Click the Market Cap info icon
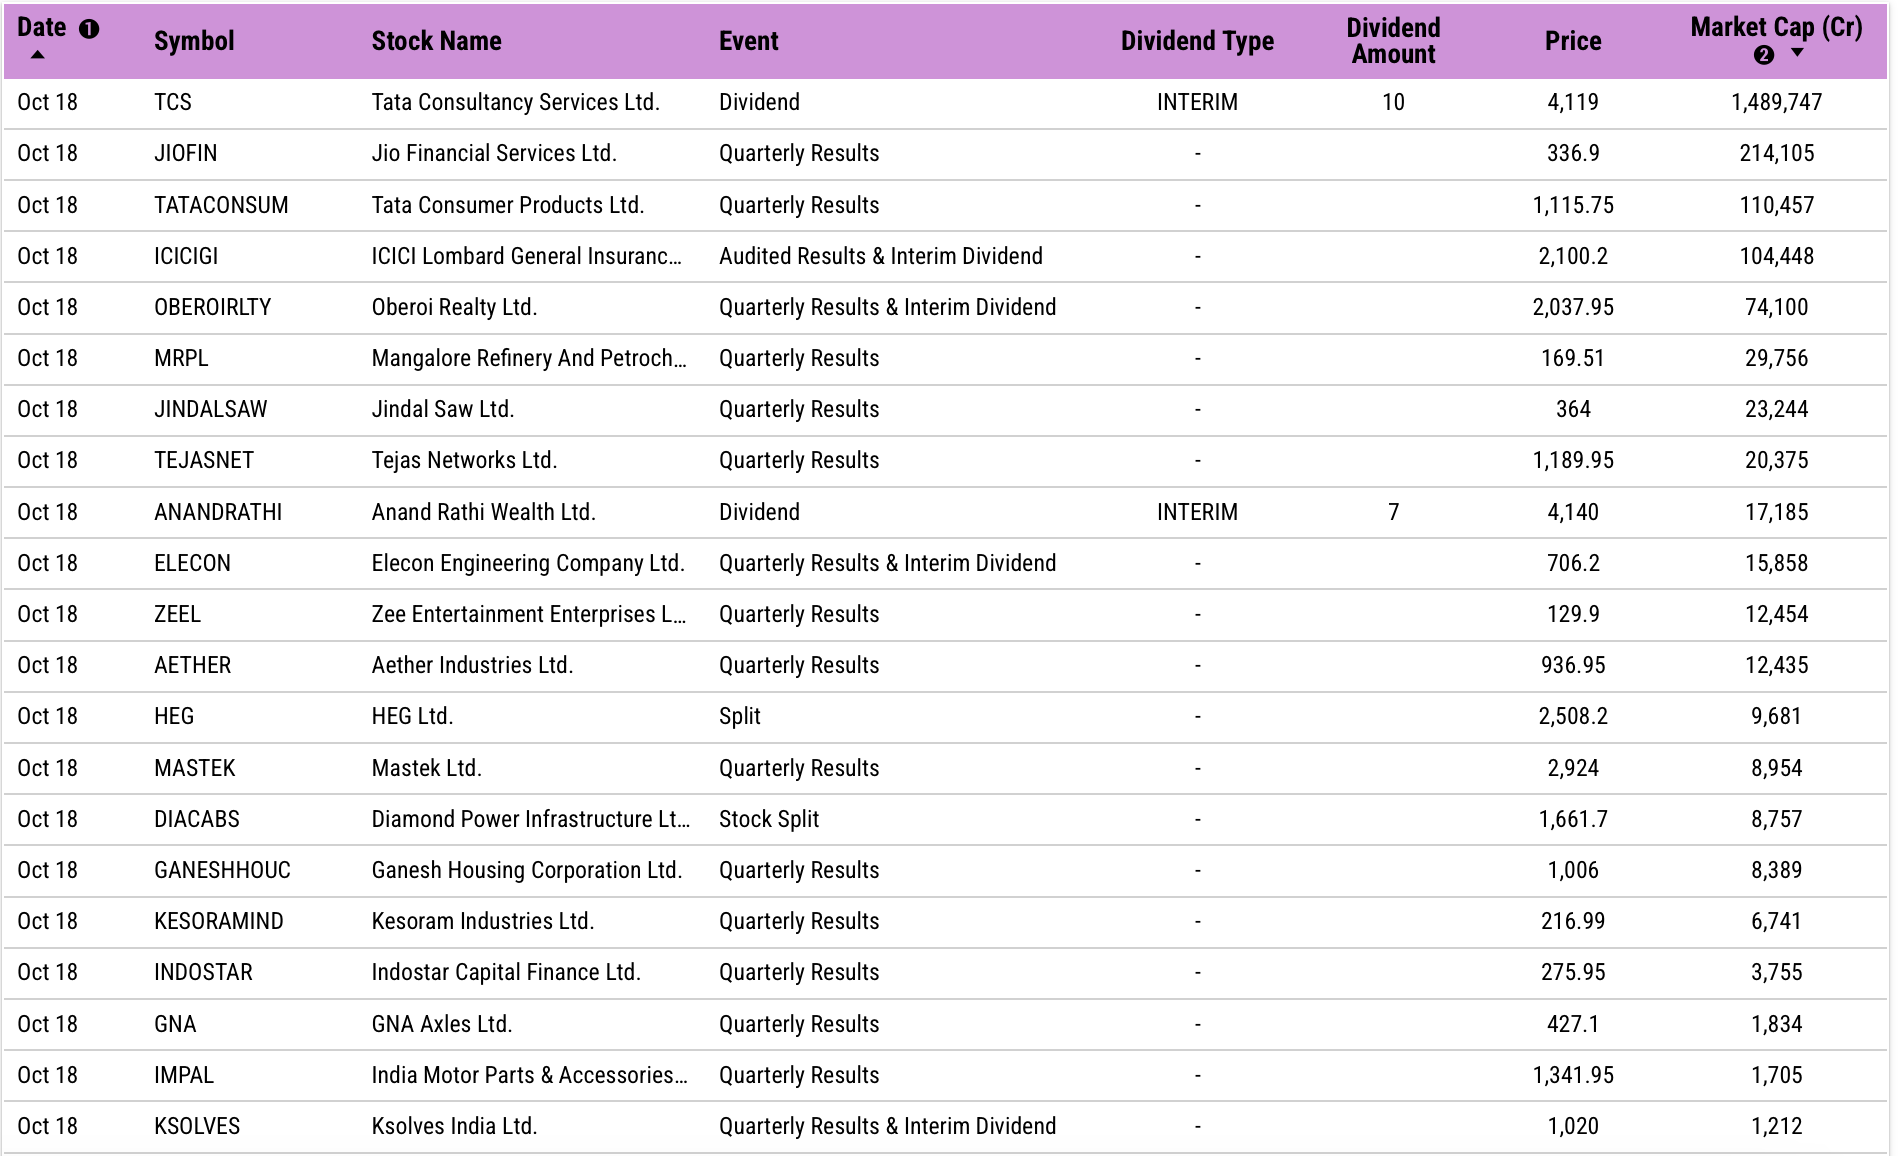Viewport: 1898px width, 1156px height. pos(1764,55)
